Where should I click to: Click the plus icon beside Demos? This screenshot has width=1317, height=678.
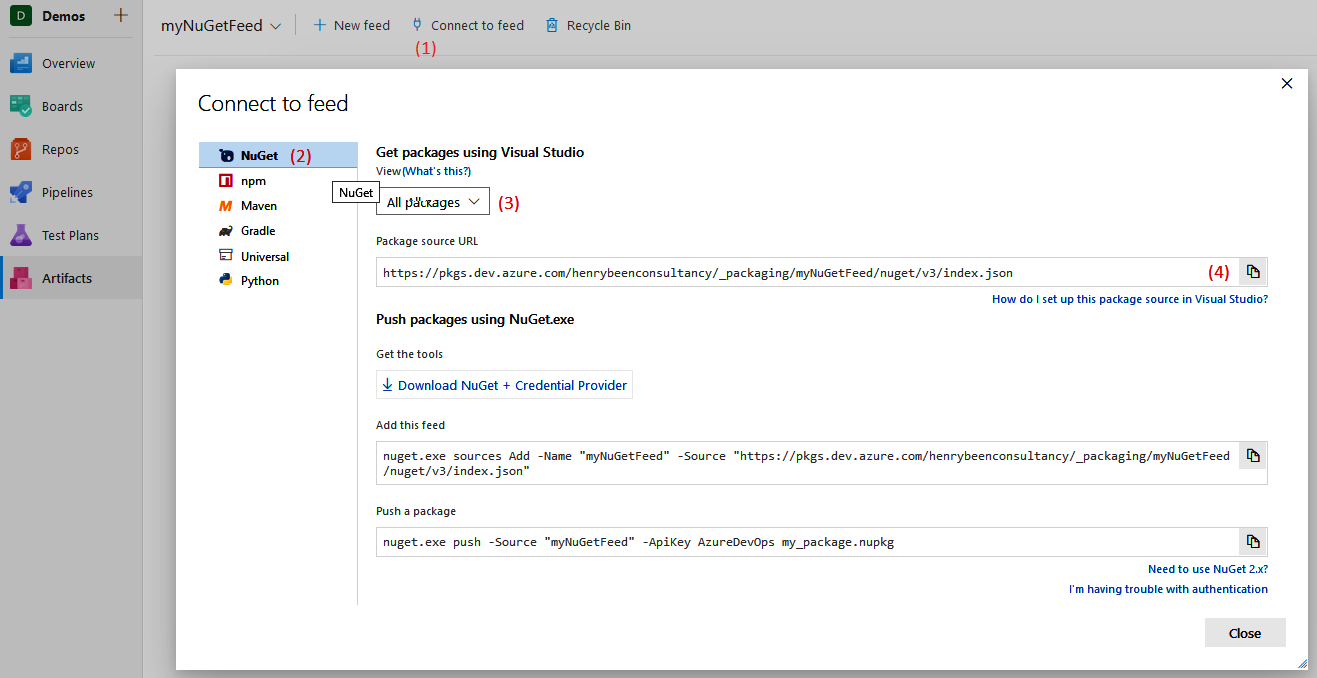[121, 16]
